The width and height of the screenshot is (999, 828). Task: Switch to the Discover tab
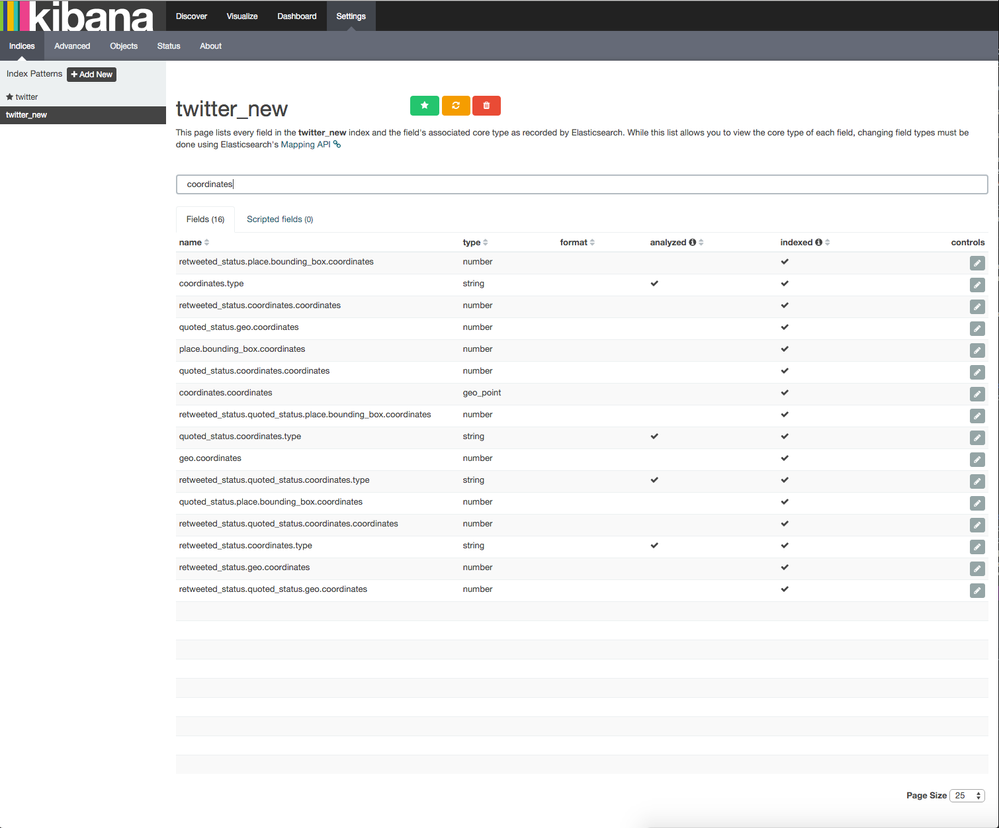[x=190, y=15]
